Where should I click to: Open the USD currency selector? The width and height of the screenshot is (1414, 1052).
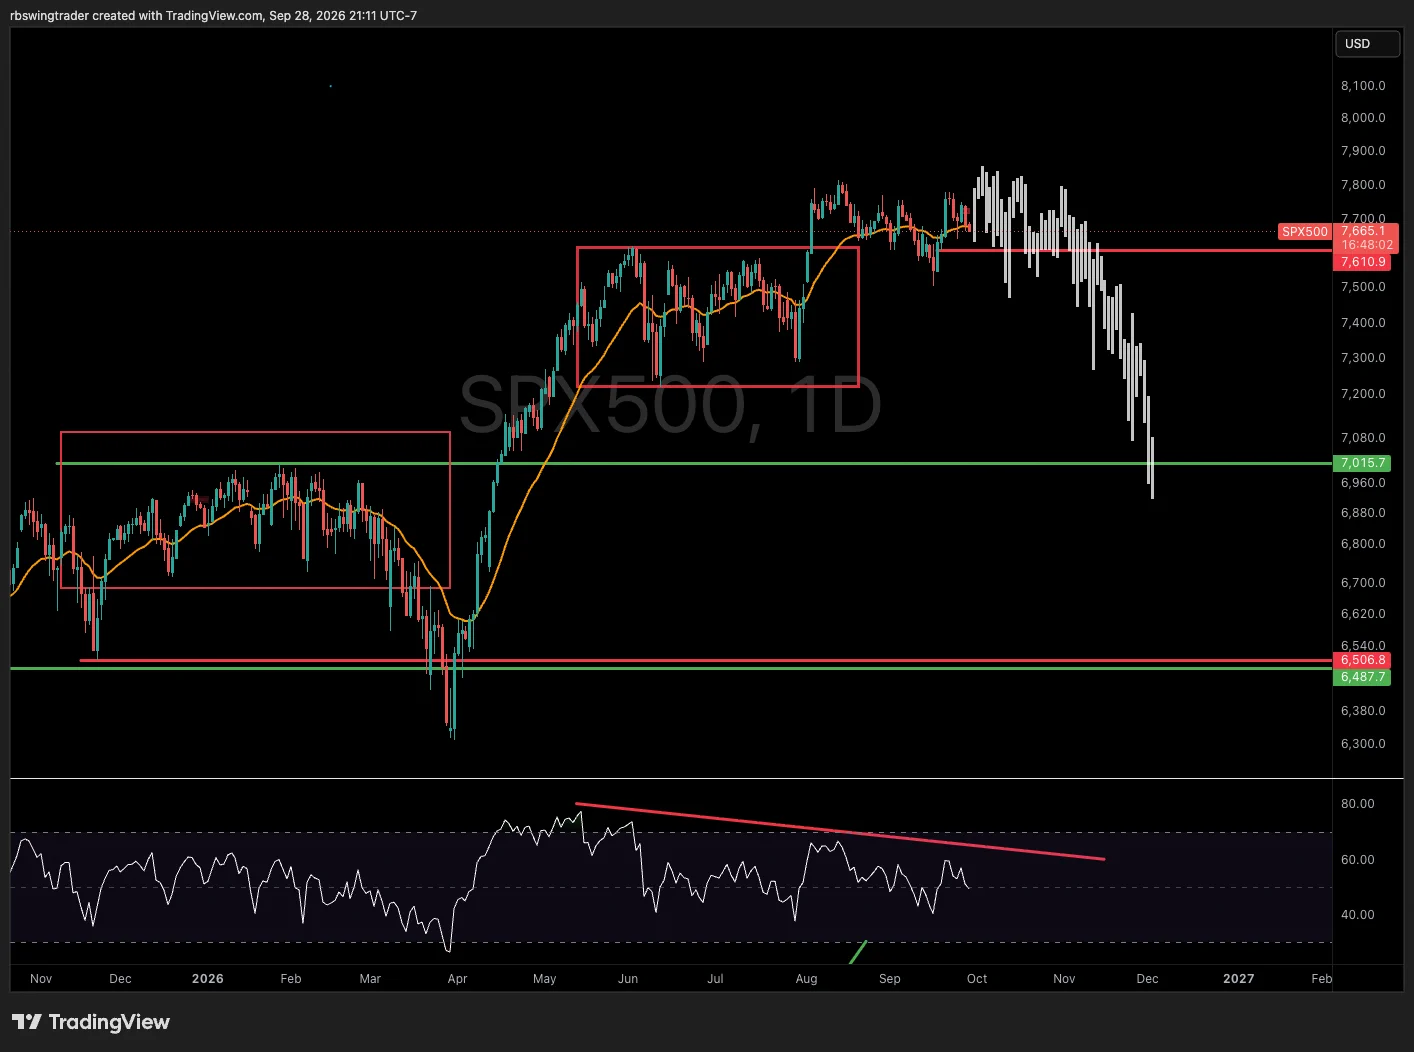pos(1367,44)
